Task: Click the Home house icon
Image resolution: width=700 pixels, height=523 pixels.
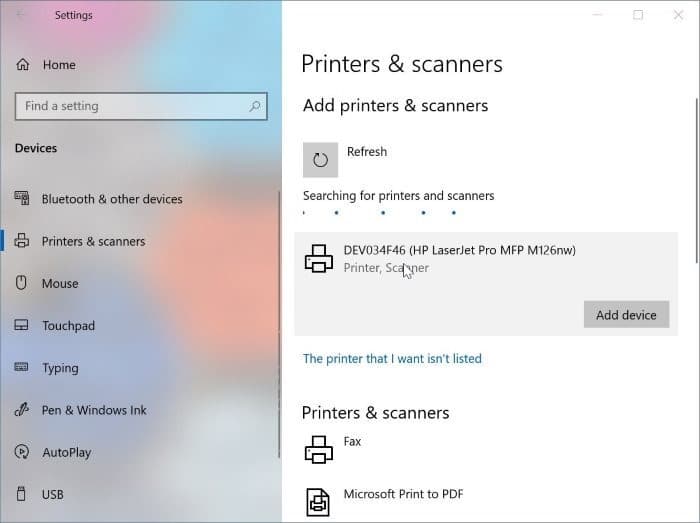Action: point(23,65)
